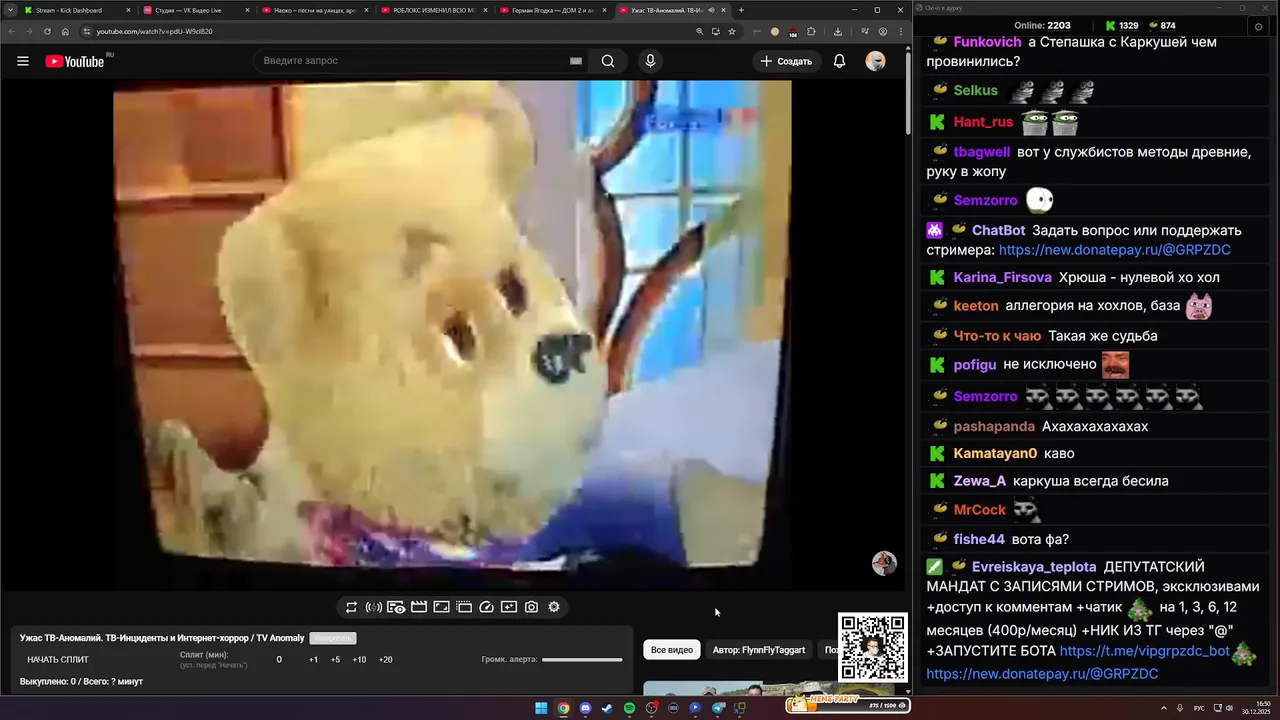The image size is (1280, 720).
Task: Click the Создать create button
Action: 787,61
